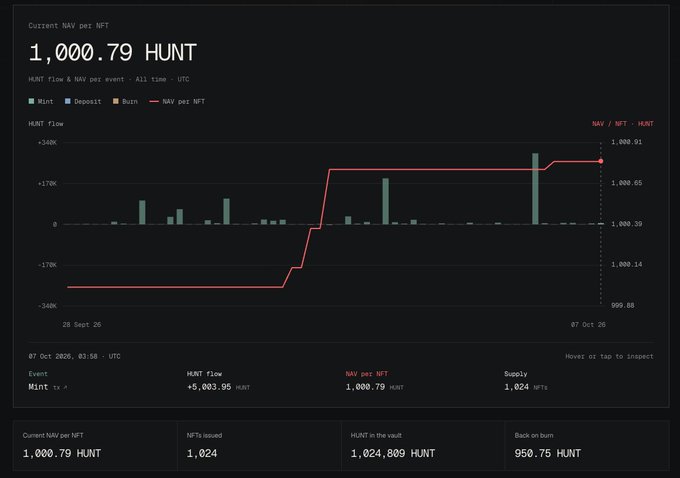The height and width of the screenshot is (478, 680).
Task: Click the chart subtitle 'HUNT flow & NAV per event'
Action: (x=76, y=79)
